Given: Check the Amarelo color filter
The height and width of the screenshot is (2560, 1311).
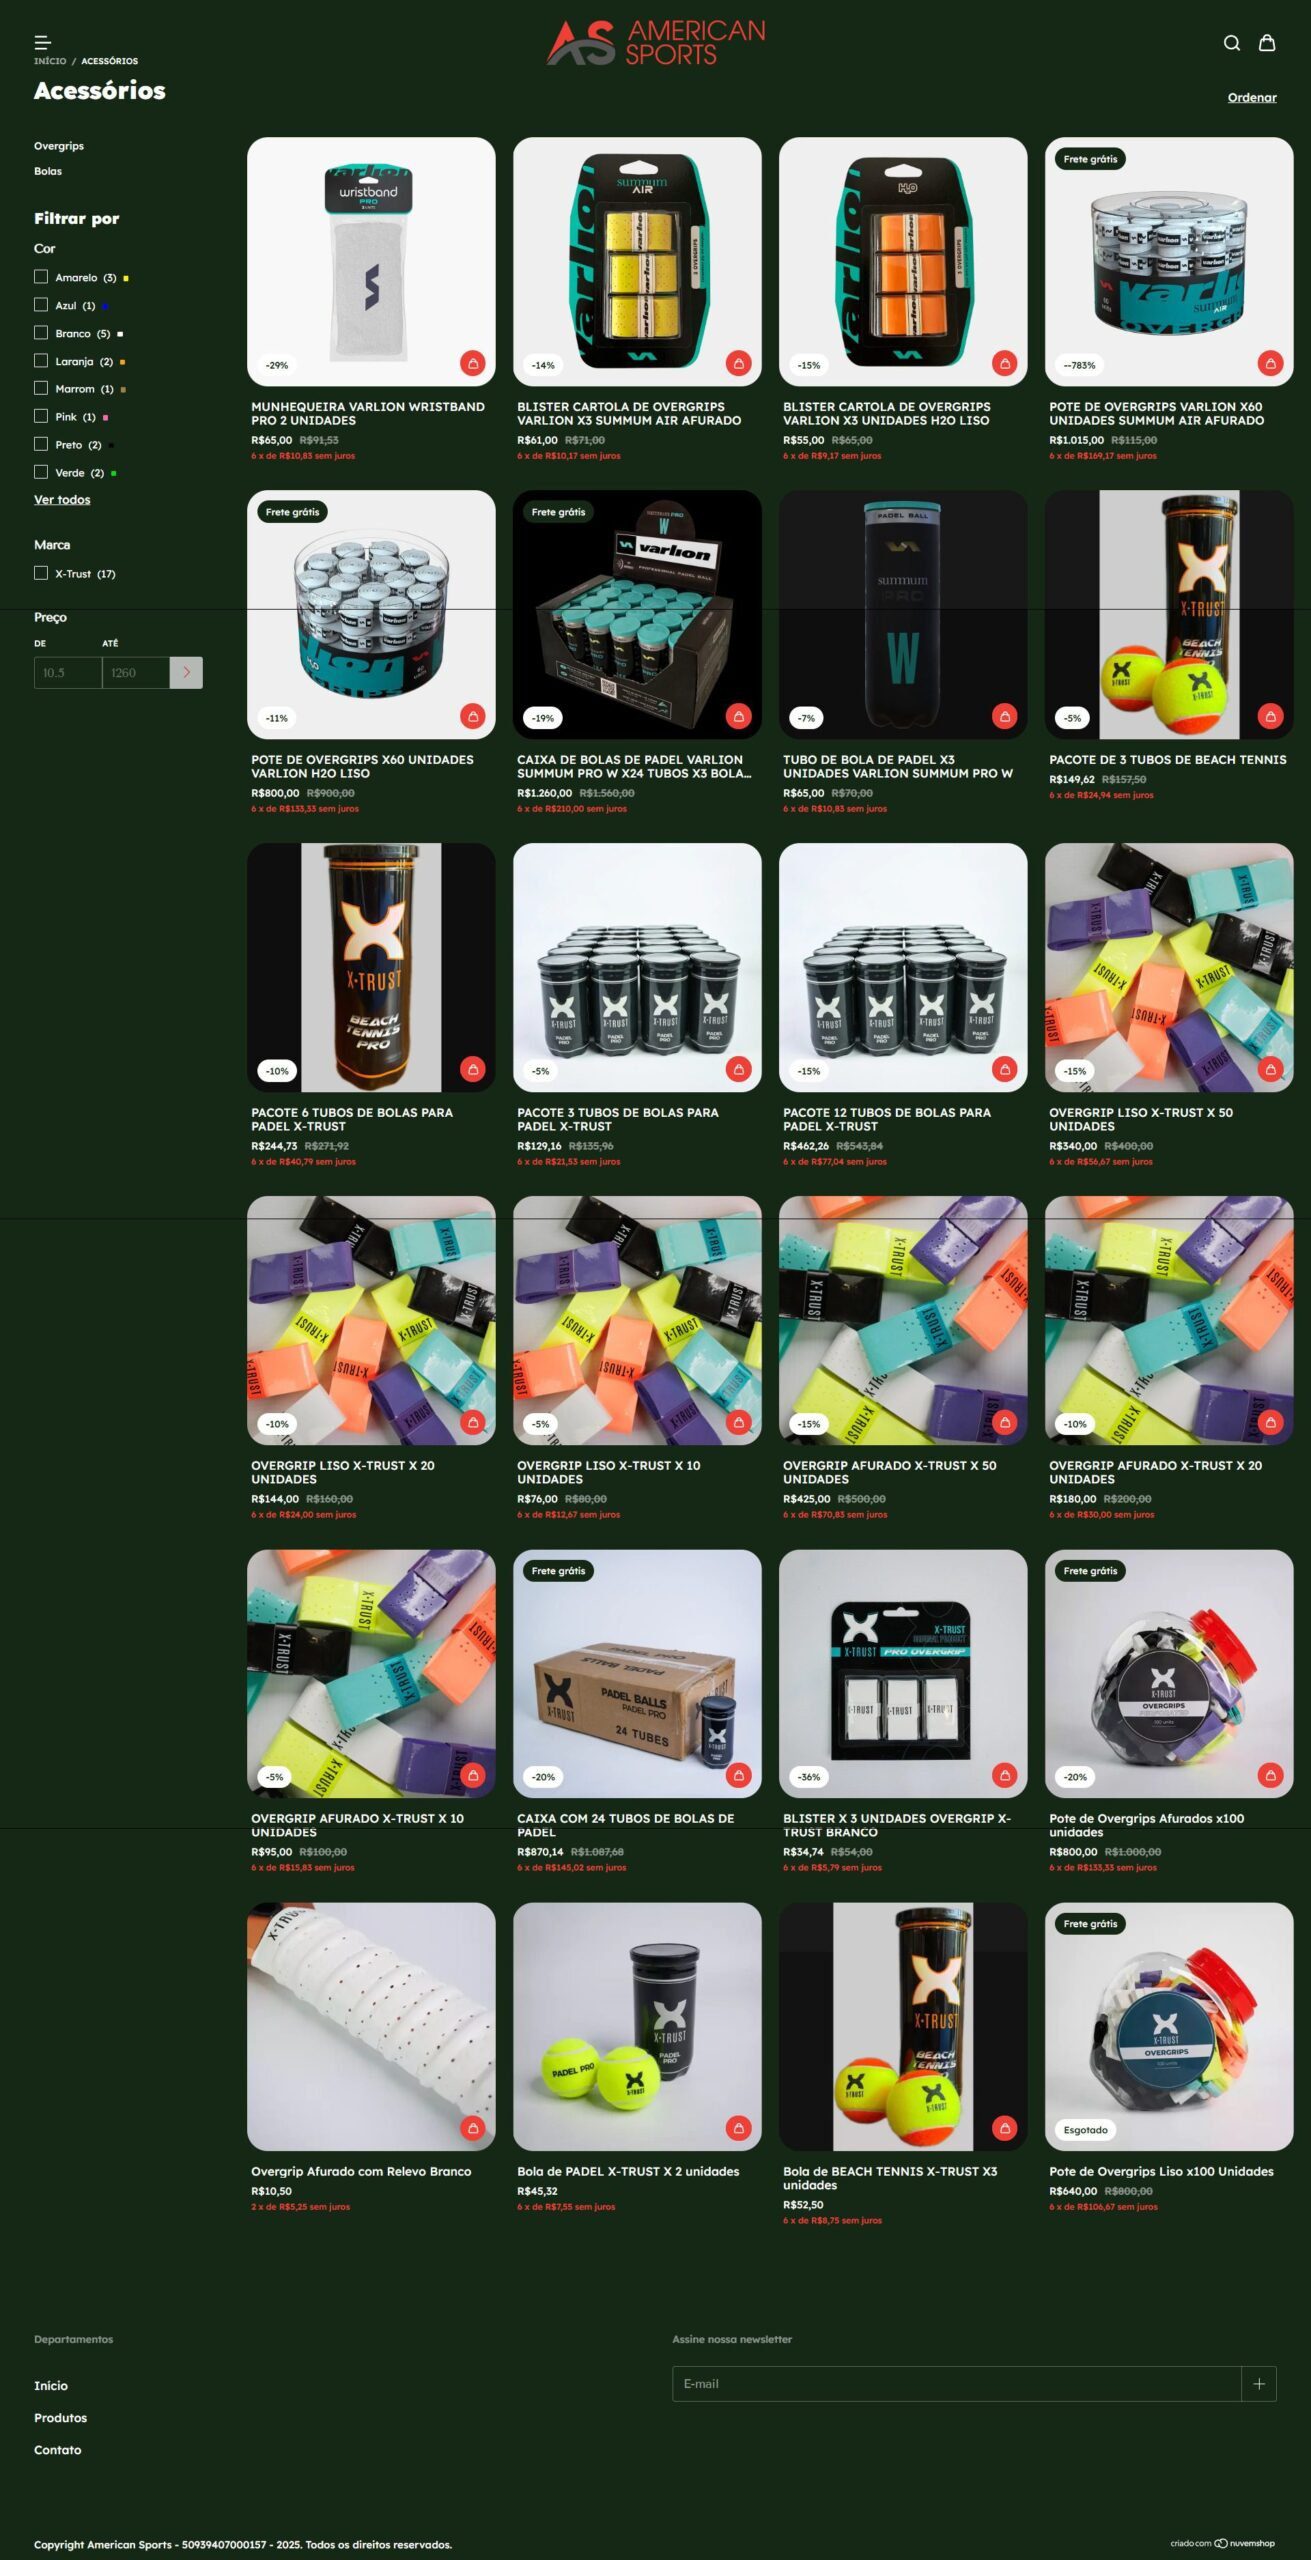Looking at the screenshot, I should coord(41,277).
